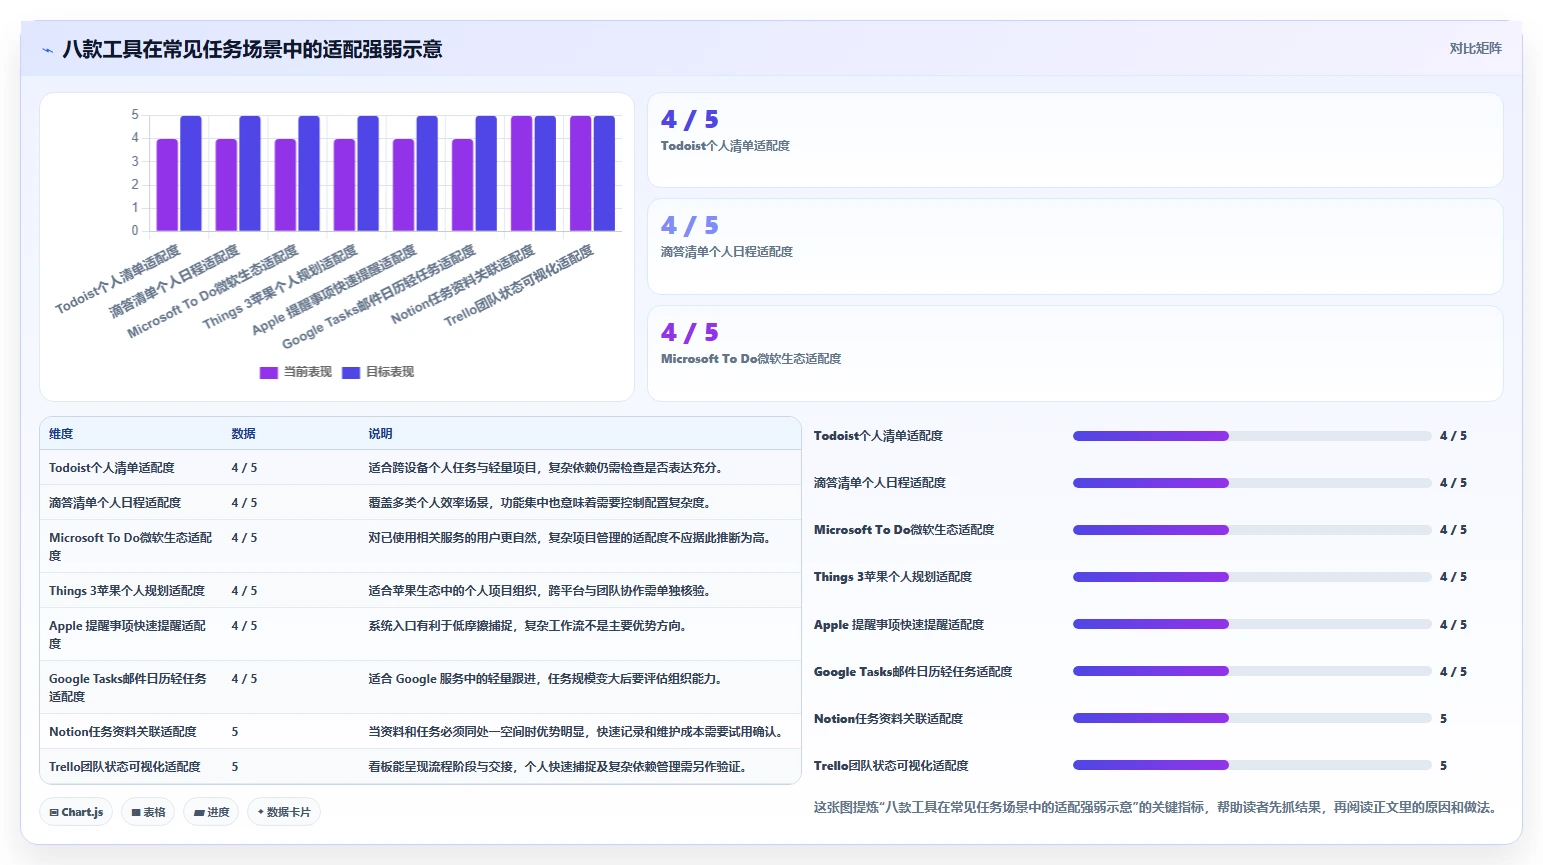Click the description starting 对已使用相关服务的用户更自然
This screenshot has width=1543, height=865.
point(571,538)
